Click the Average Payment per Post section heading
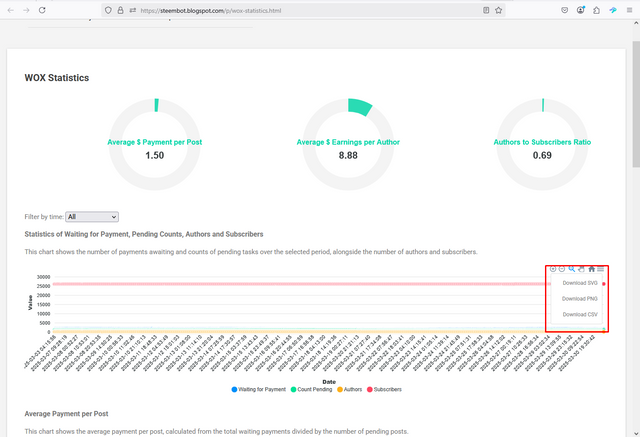The height and width of the screenshot is (437, 640). point(66,414)
